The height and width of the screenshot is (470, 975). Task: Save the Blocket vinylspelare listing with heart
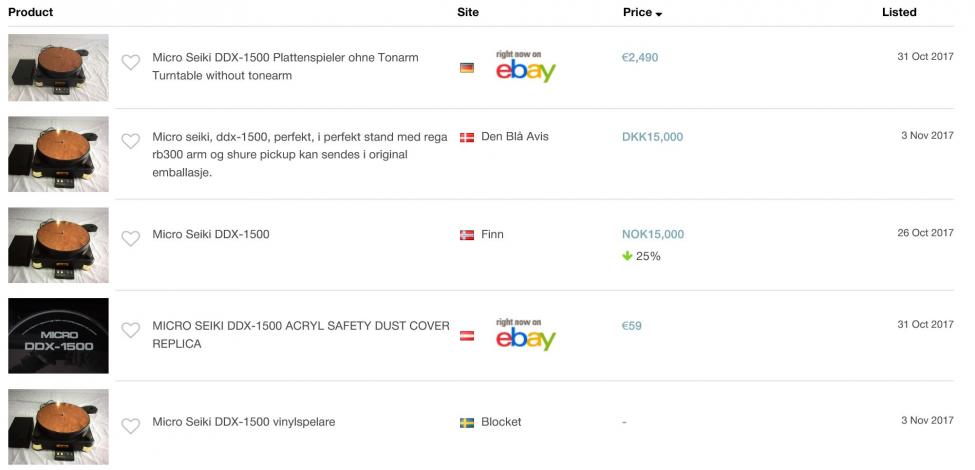131,426
